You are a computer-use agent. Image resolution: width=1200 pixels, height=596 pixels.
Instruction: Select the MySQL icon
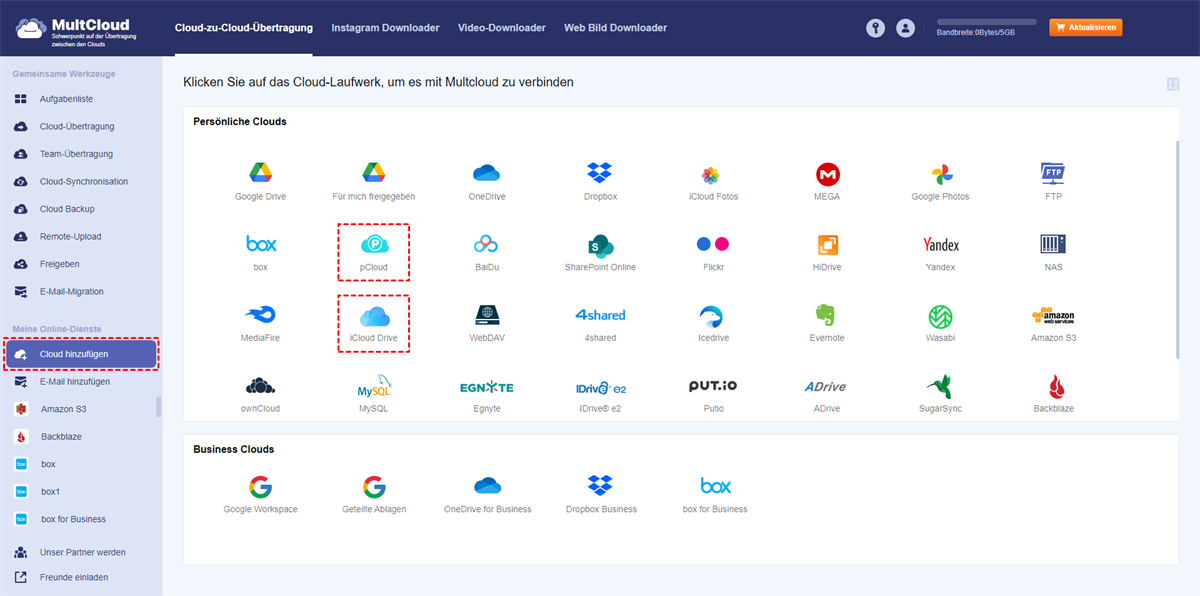374,387
